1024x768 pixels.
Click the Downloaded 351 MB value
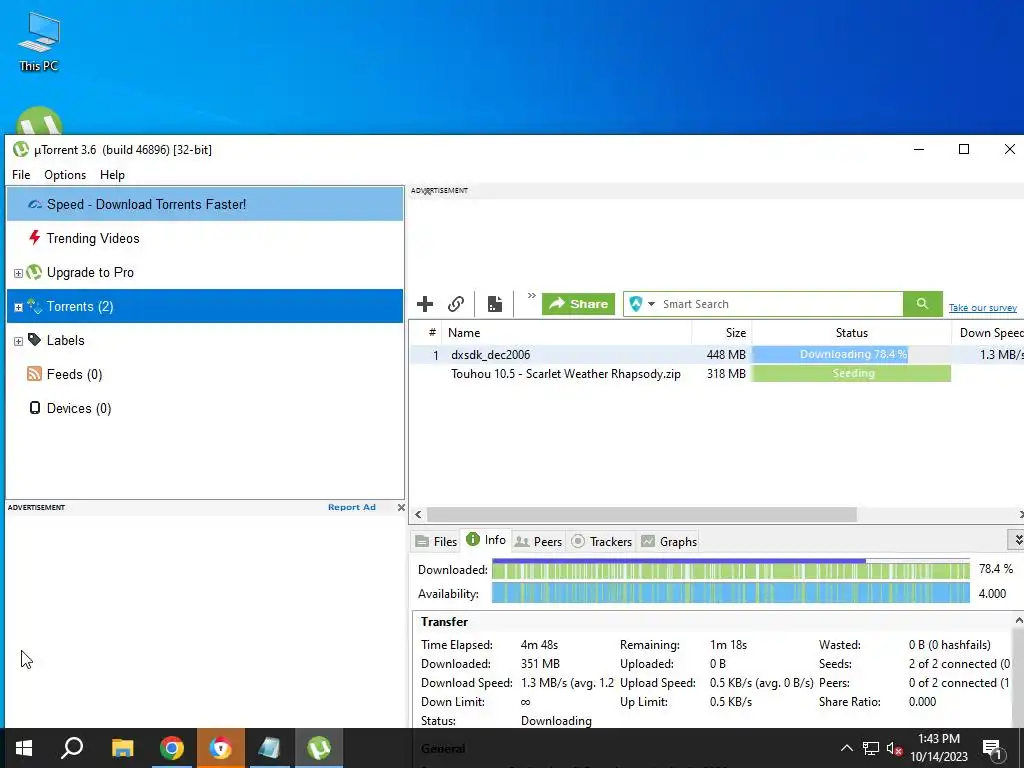[540, 664]
